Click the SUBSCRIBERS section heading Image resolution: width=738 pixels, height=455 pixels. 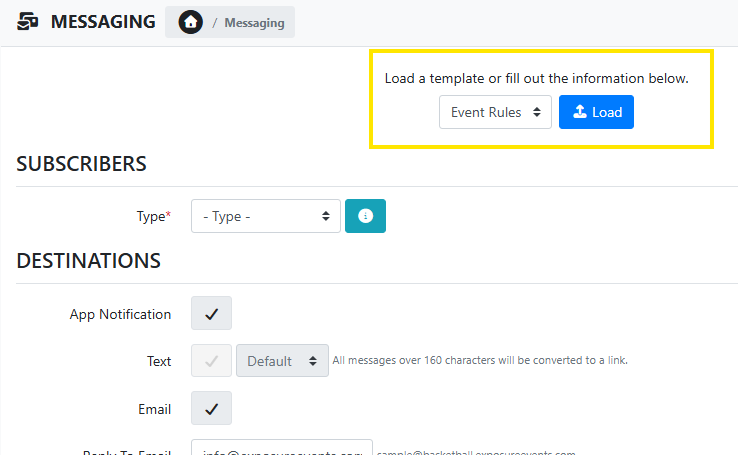[x=82, y=164]
